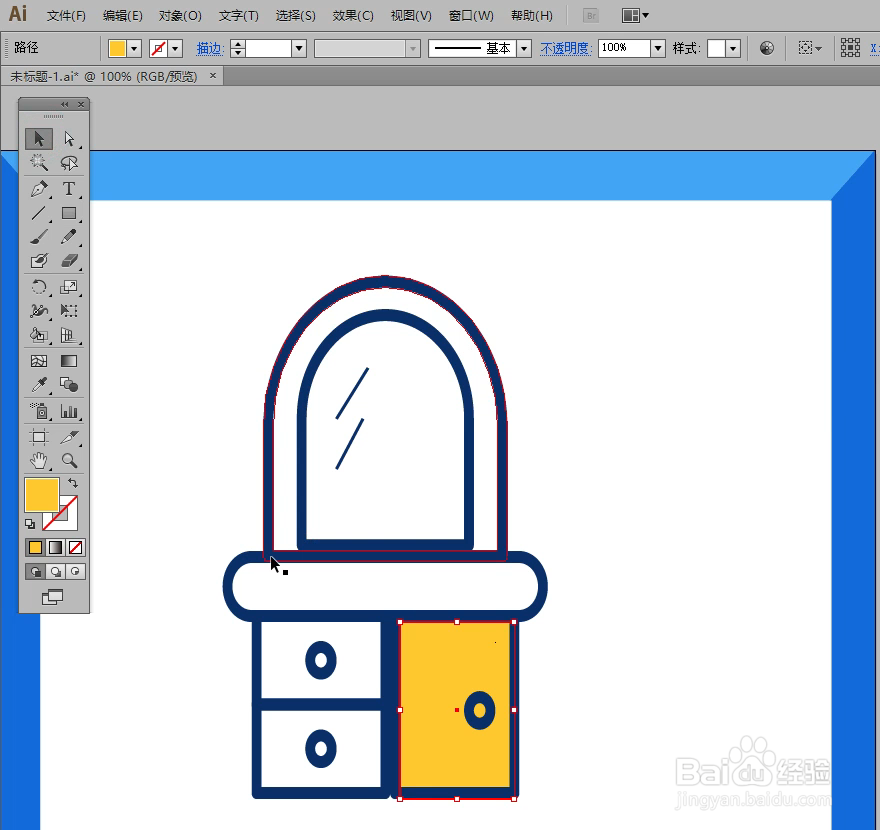Enable Draw Inside mode
Image resolution: width=880 pixels, height=830 pixels.
coord(75,572)
